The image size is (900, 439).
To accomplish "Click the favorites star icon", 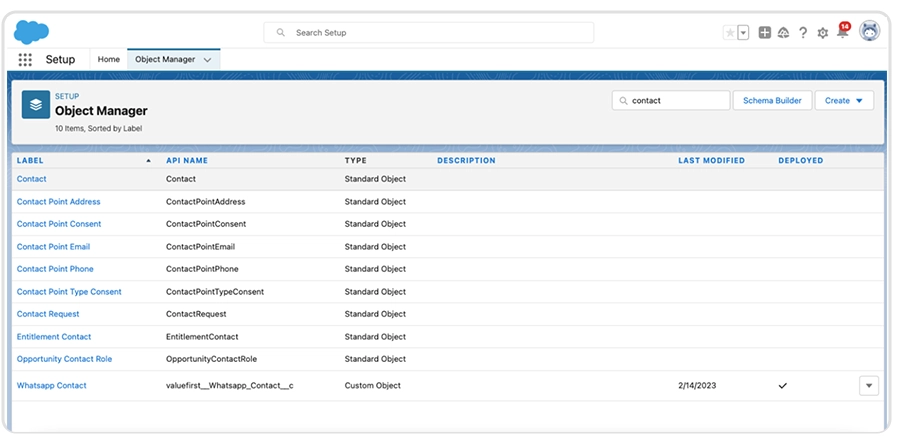I will [x=730, y=33].
